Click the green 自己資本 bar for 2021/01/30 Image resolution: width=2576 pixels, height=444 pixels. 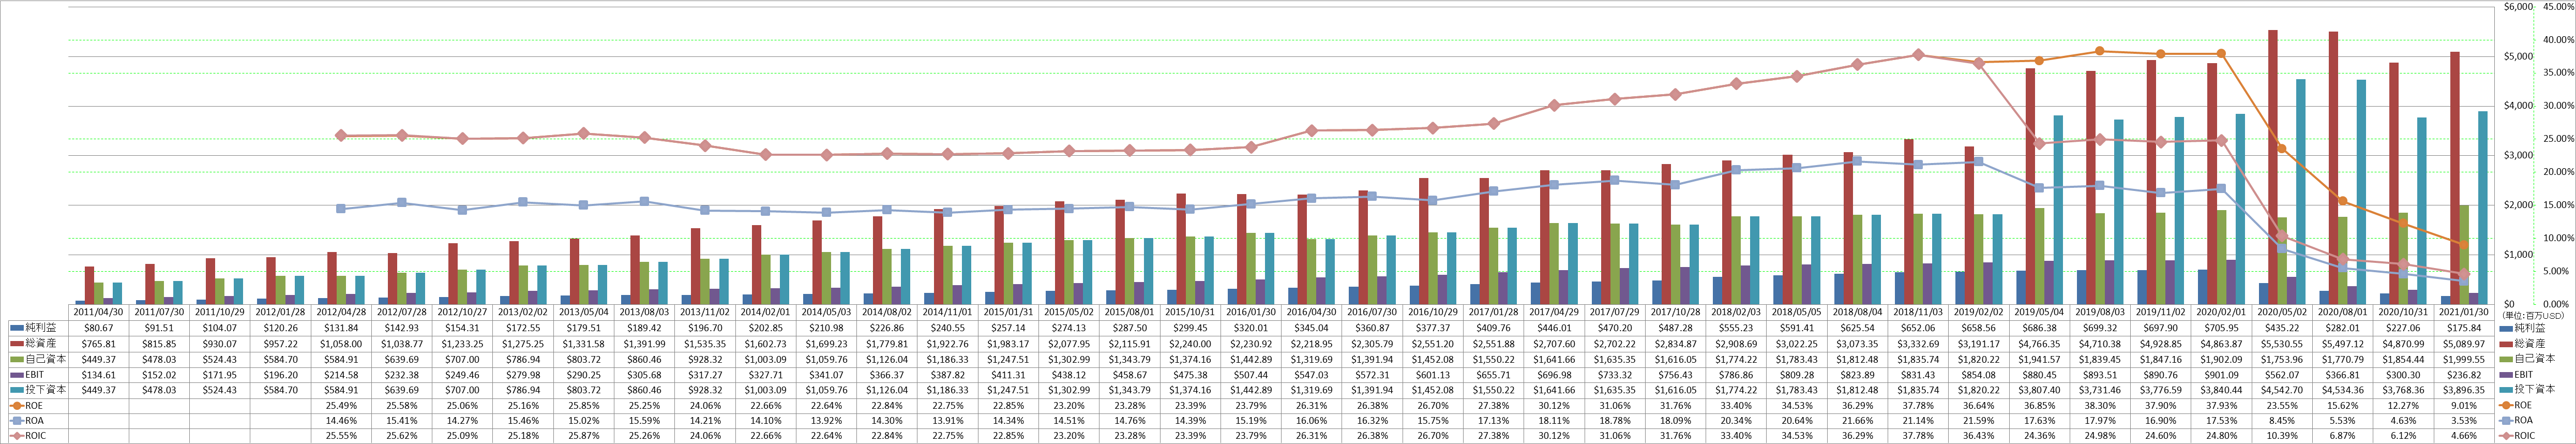[2464, 255]
